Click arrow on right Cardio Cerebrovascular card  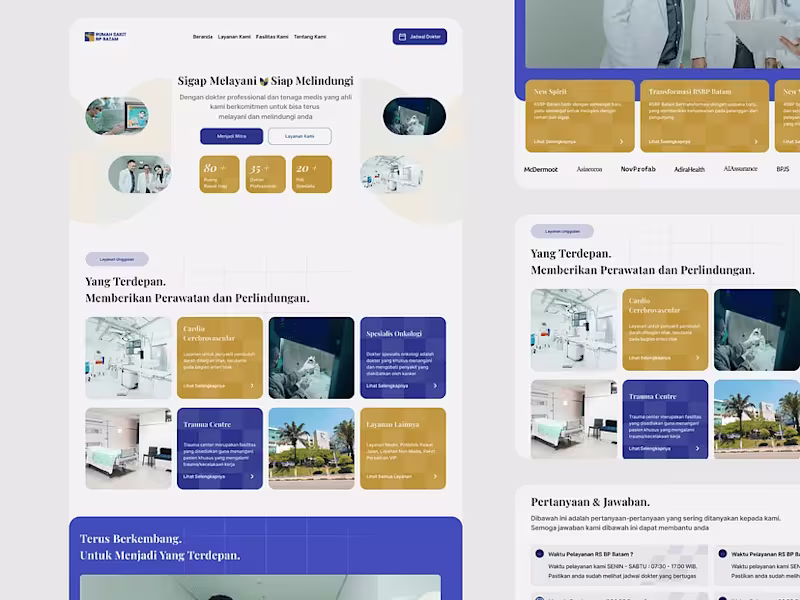pyautogui.click(x=697, y=358)
